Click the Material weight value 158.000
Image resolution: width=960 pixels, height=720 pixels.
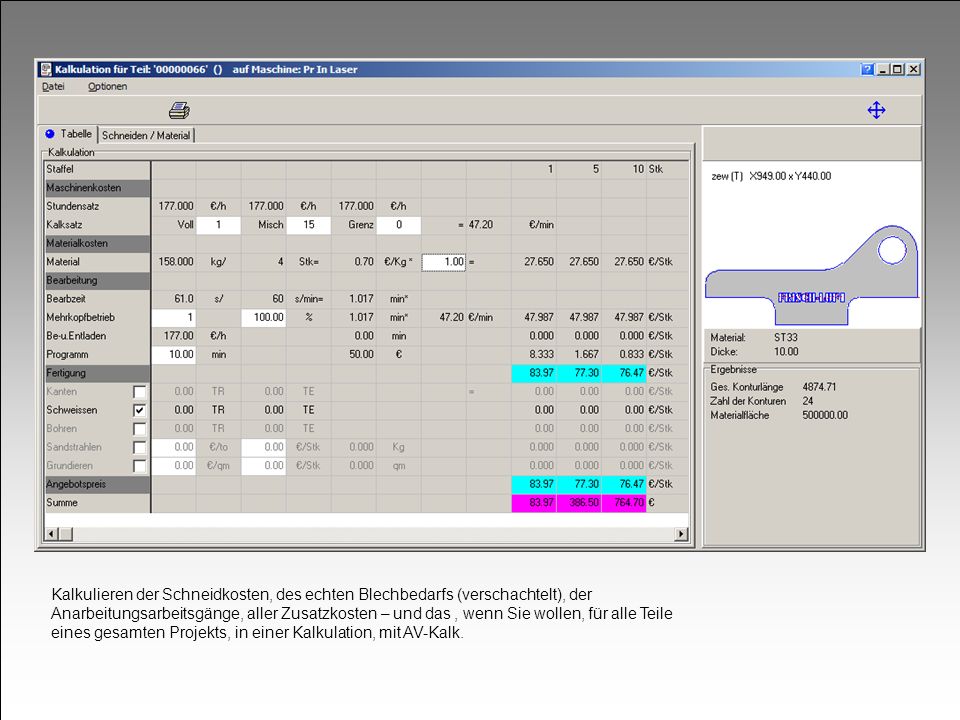coord(176,262)
